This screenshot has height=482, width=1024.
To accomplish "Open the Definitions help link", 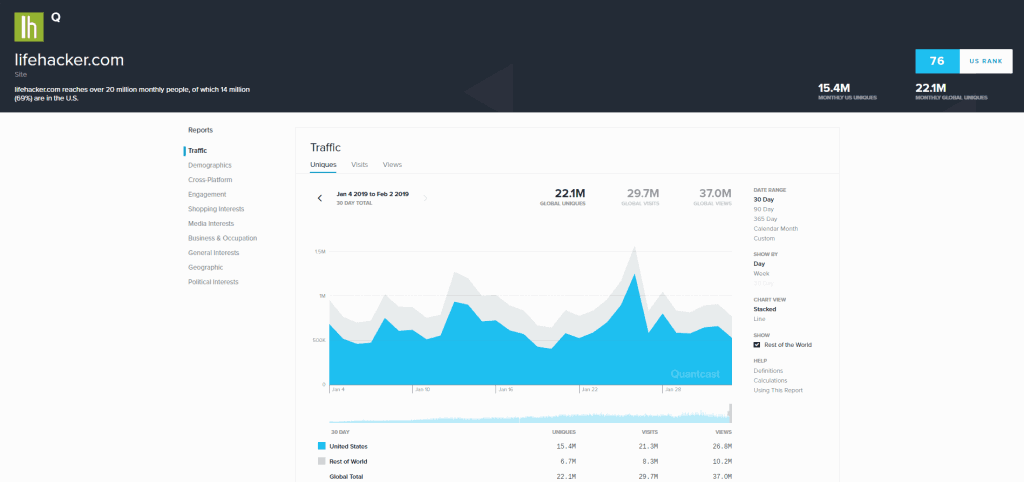I will coord(768,370).
